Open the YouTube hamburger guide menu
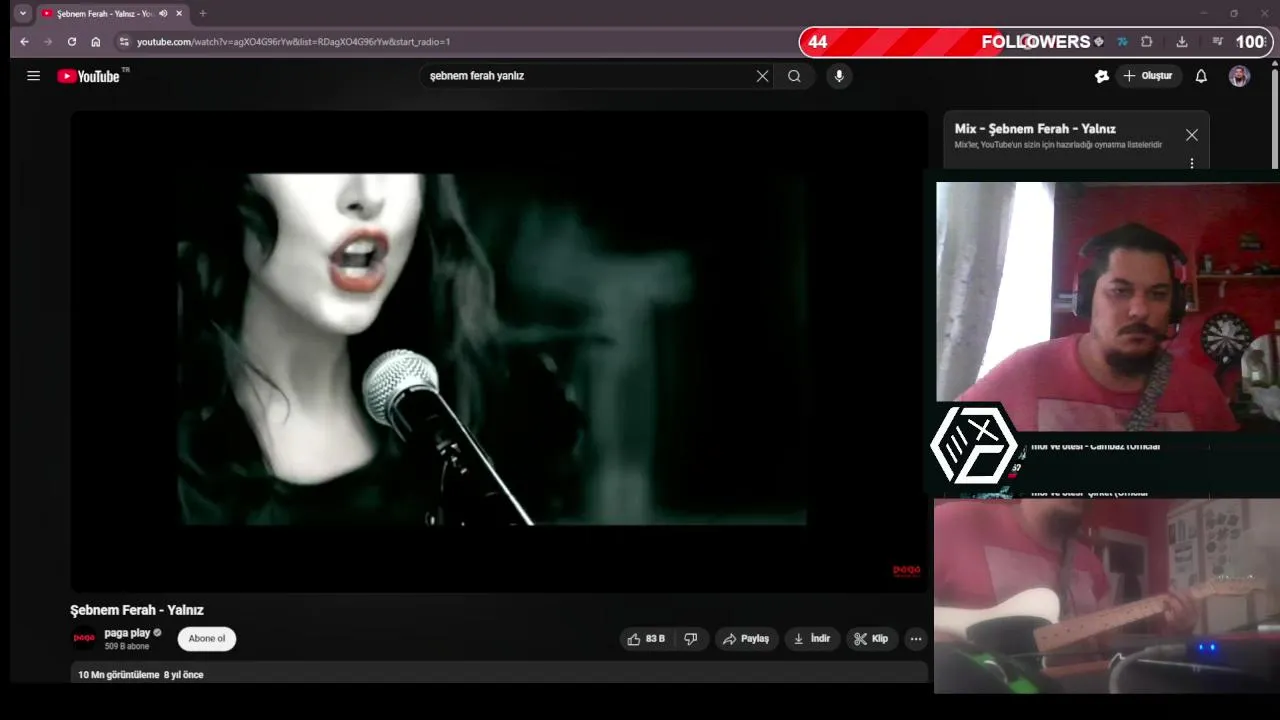This screenshot has width=1280, height=720. 33,76
